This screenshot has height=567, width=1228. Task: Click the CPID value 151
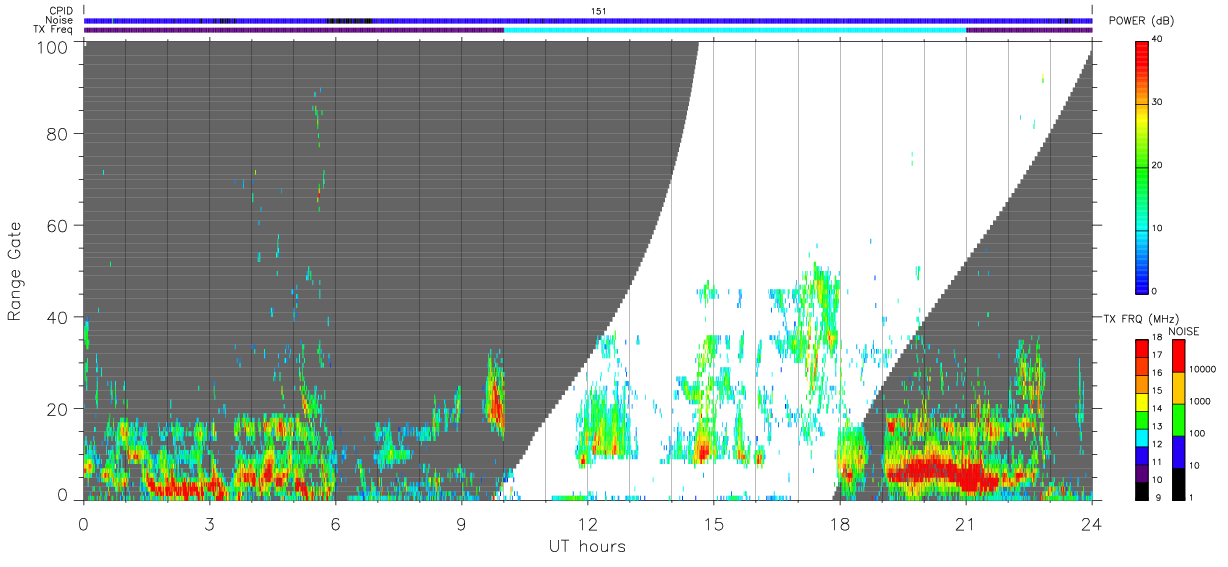pyautogui.click(x=599, y=11)
